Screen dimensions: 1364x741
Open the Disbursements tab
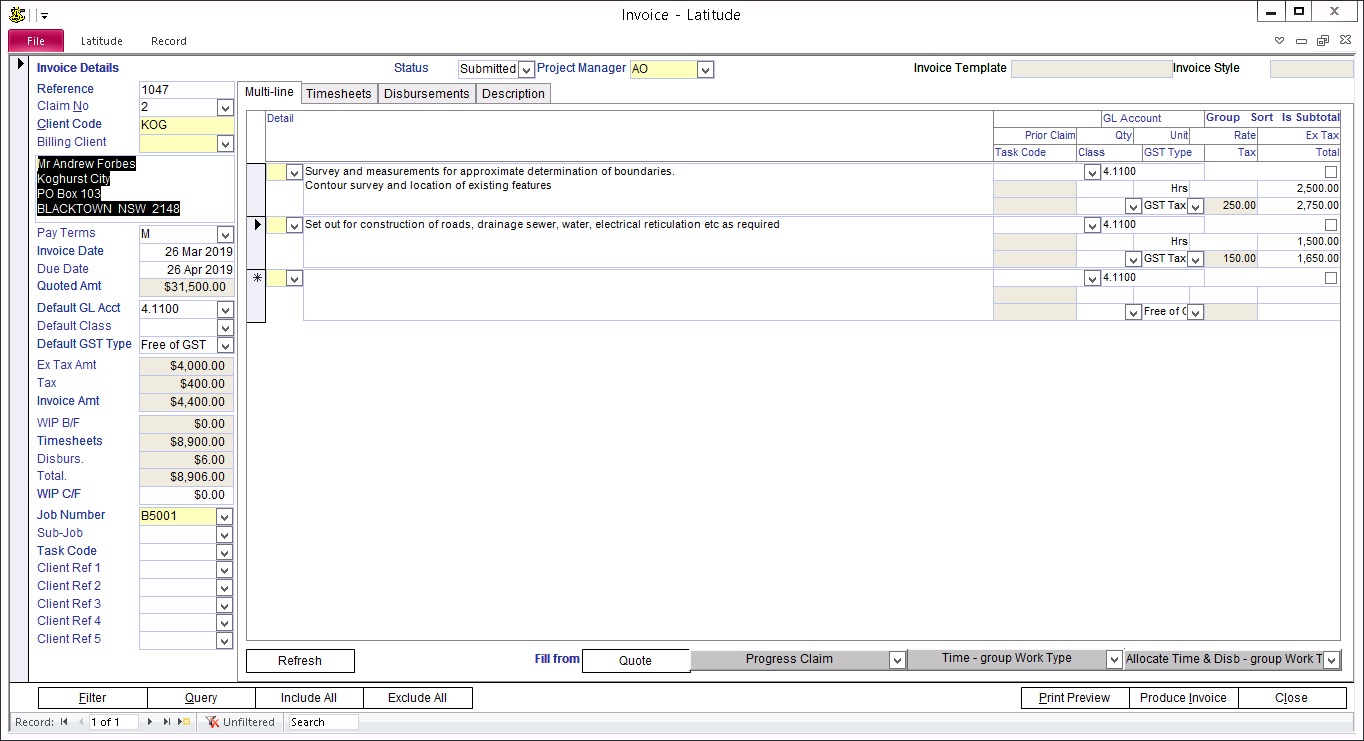tap(427, 93)
